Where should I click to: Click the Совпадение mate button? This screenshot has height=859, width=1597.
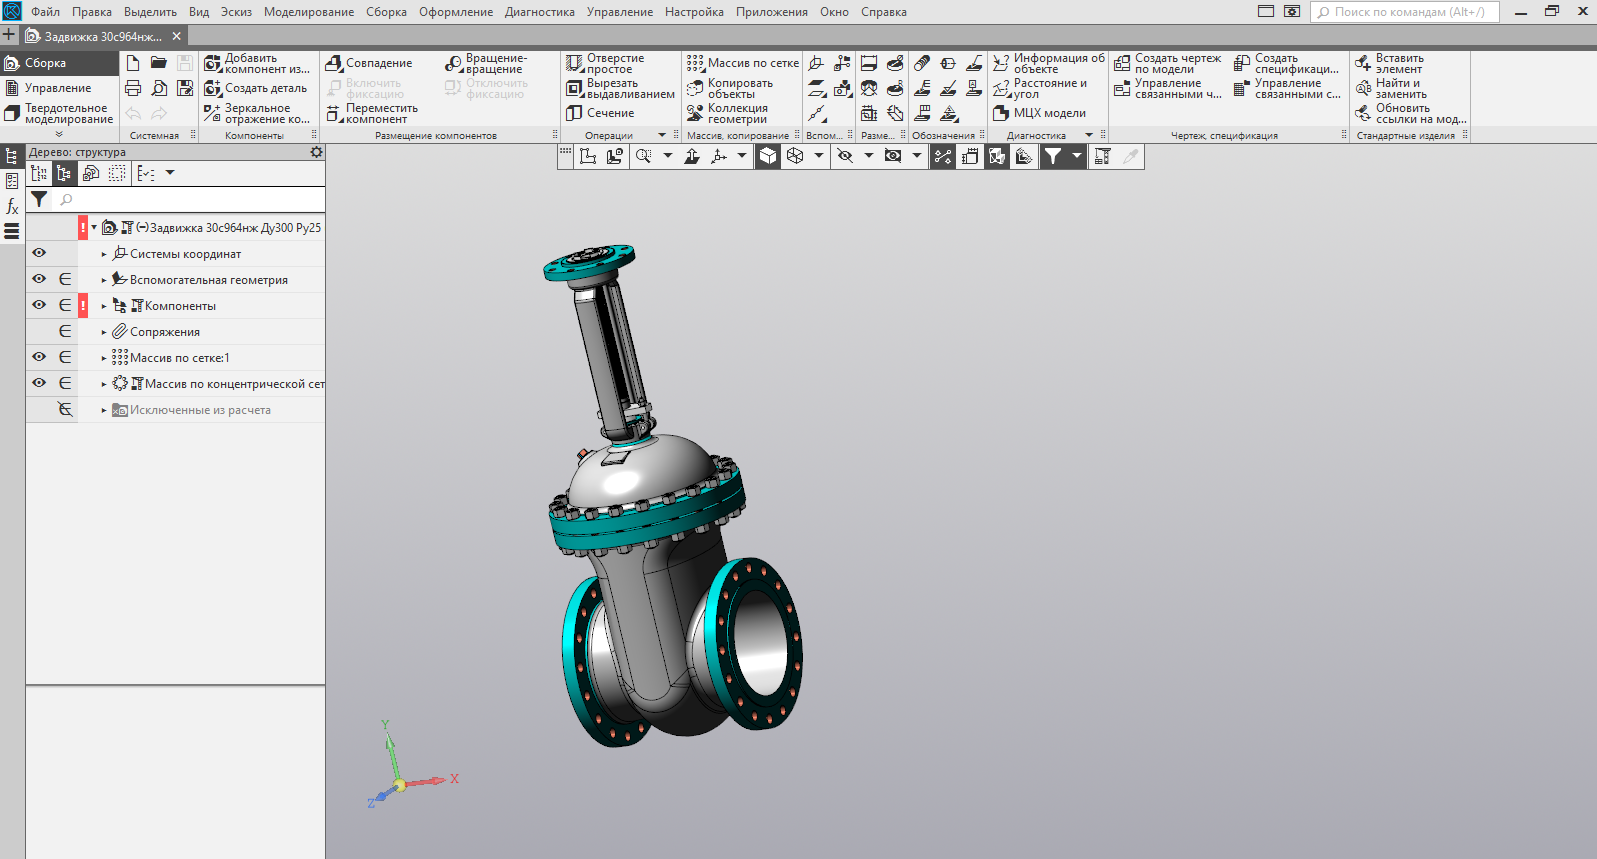tap(369, 63)
